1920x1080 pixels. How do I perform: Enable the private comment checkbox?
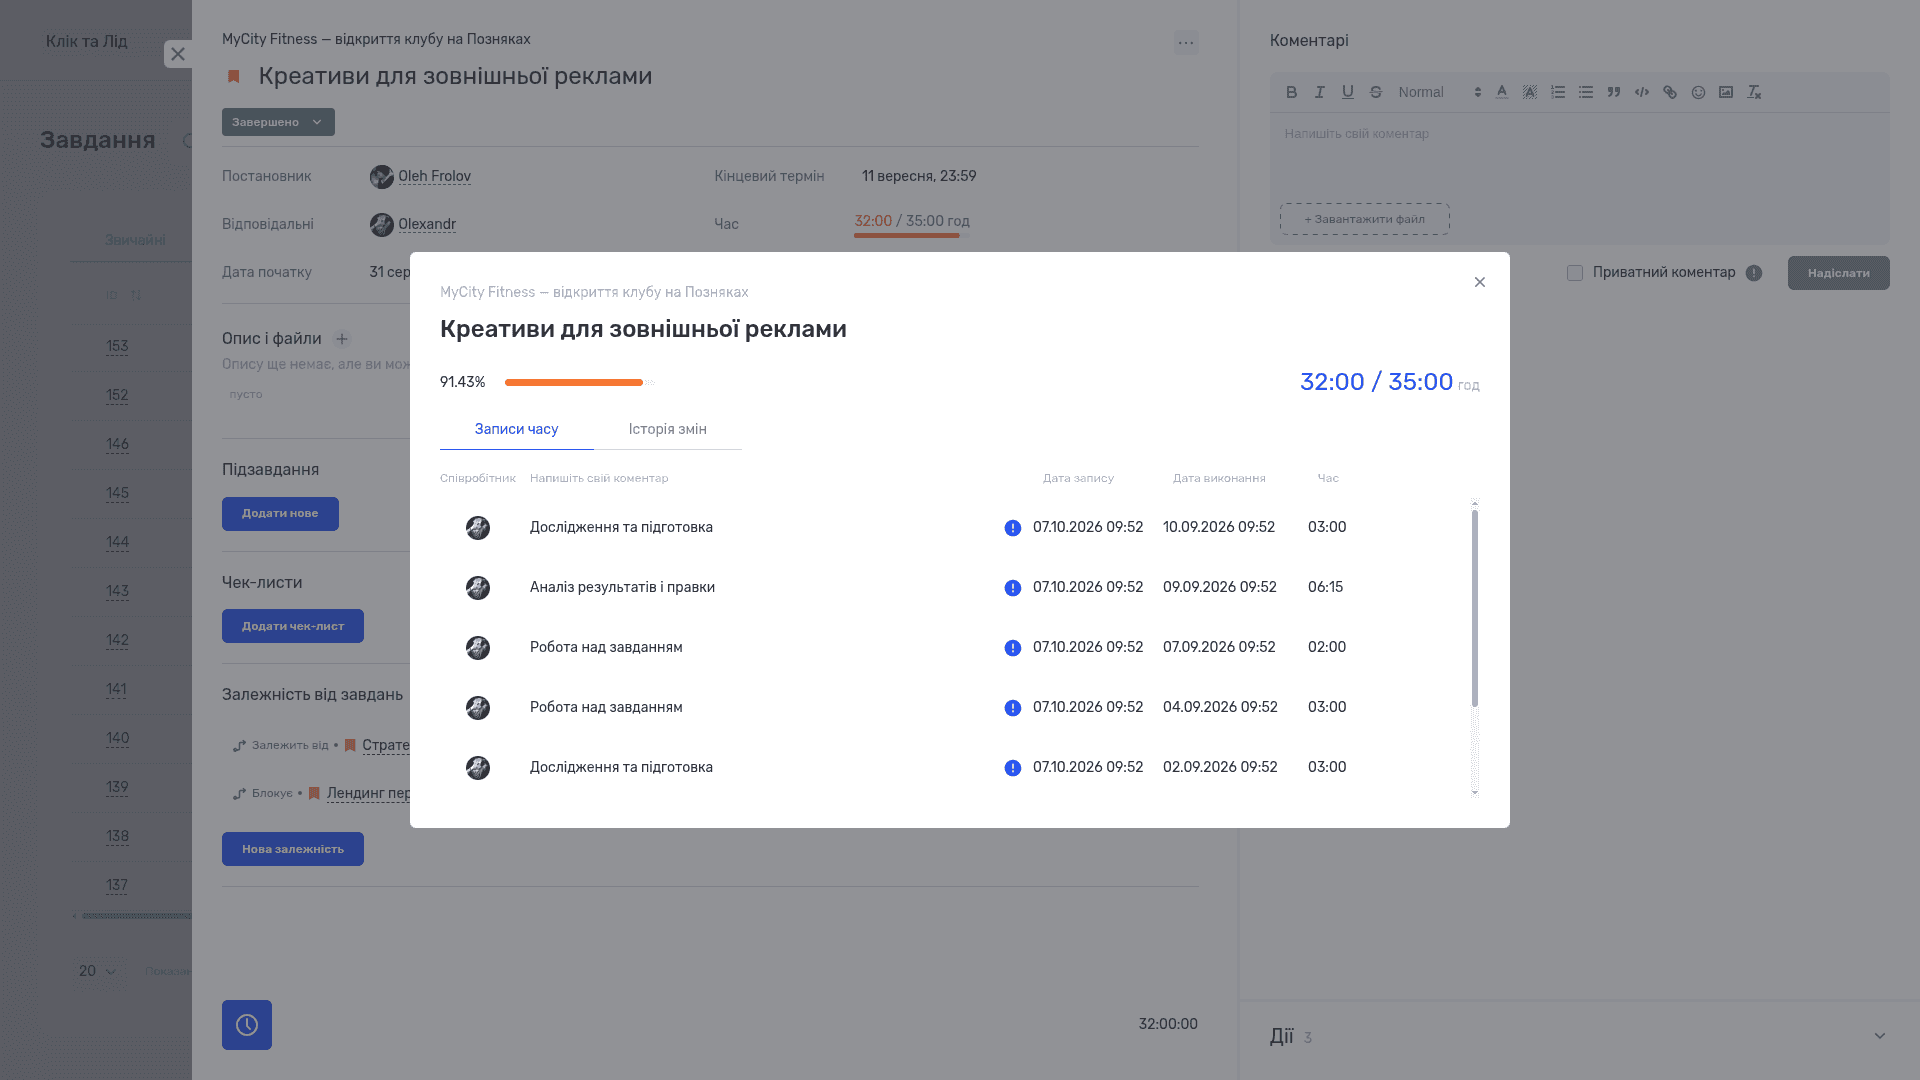click(x=1575, y=273)
